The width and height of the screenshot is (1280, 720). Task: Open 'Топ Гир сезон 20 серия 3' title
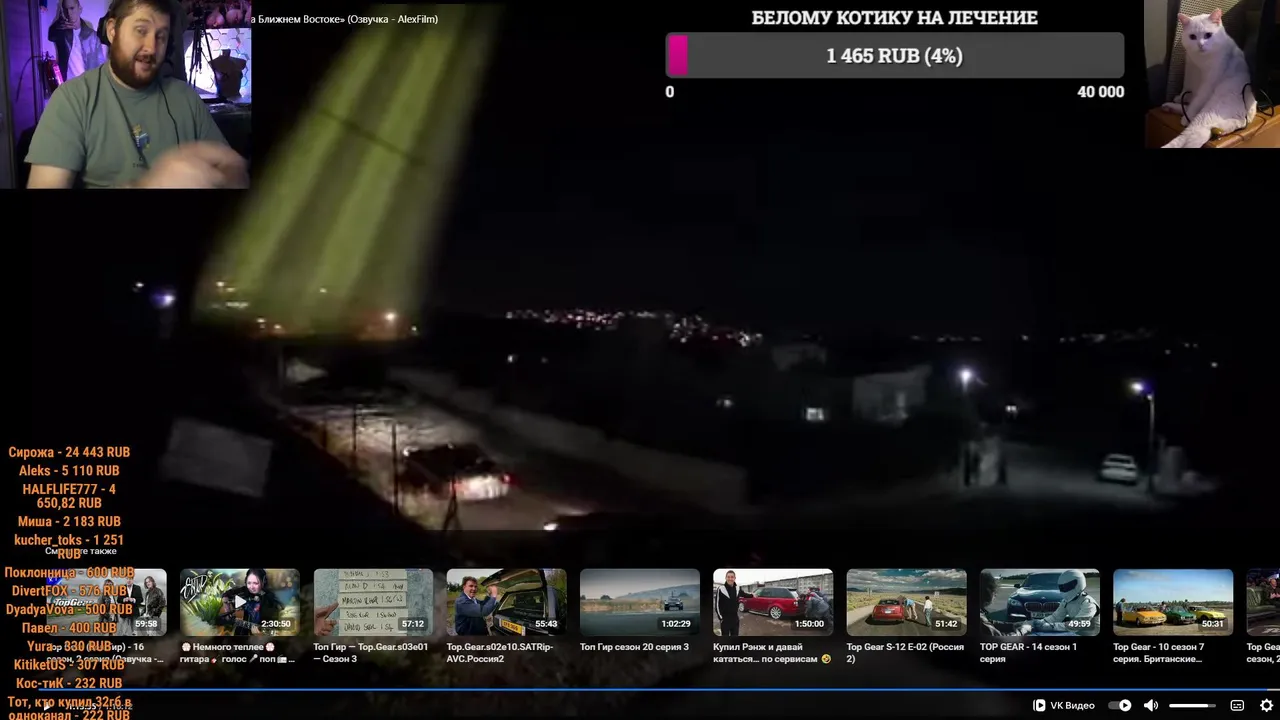(x=634, y=647)
